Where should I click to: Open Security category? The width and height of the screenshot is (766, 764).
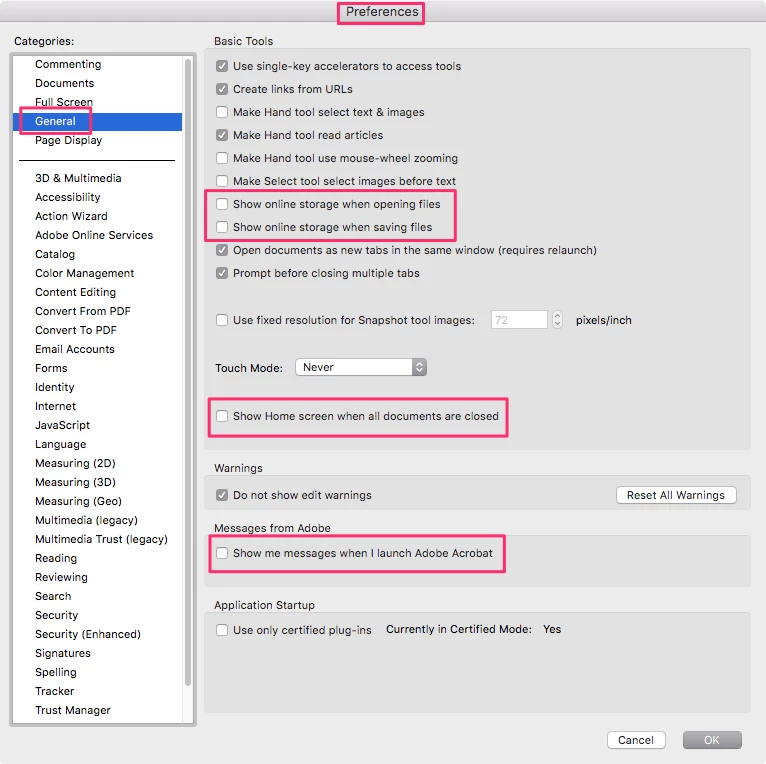(x=56, y=615)
